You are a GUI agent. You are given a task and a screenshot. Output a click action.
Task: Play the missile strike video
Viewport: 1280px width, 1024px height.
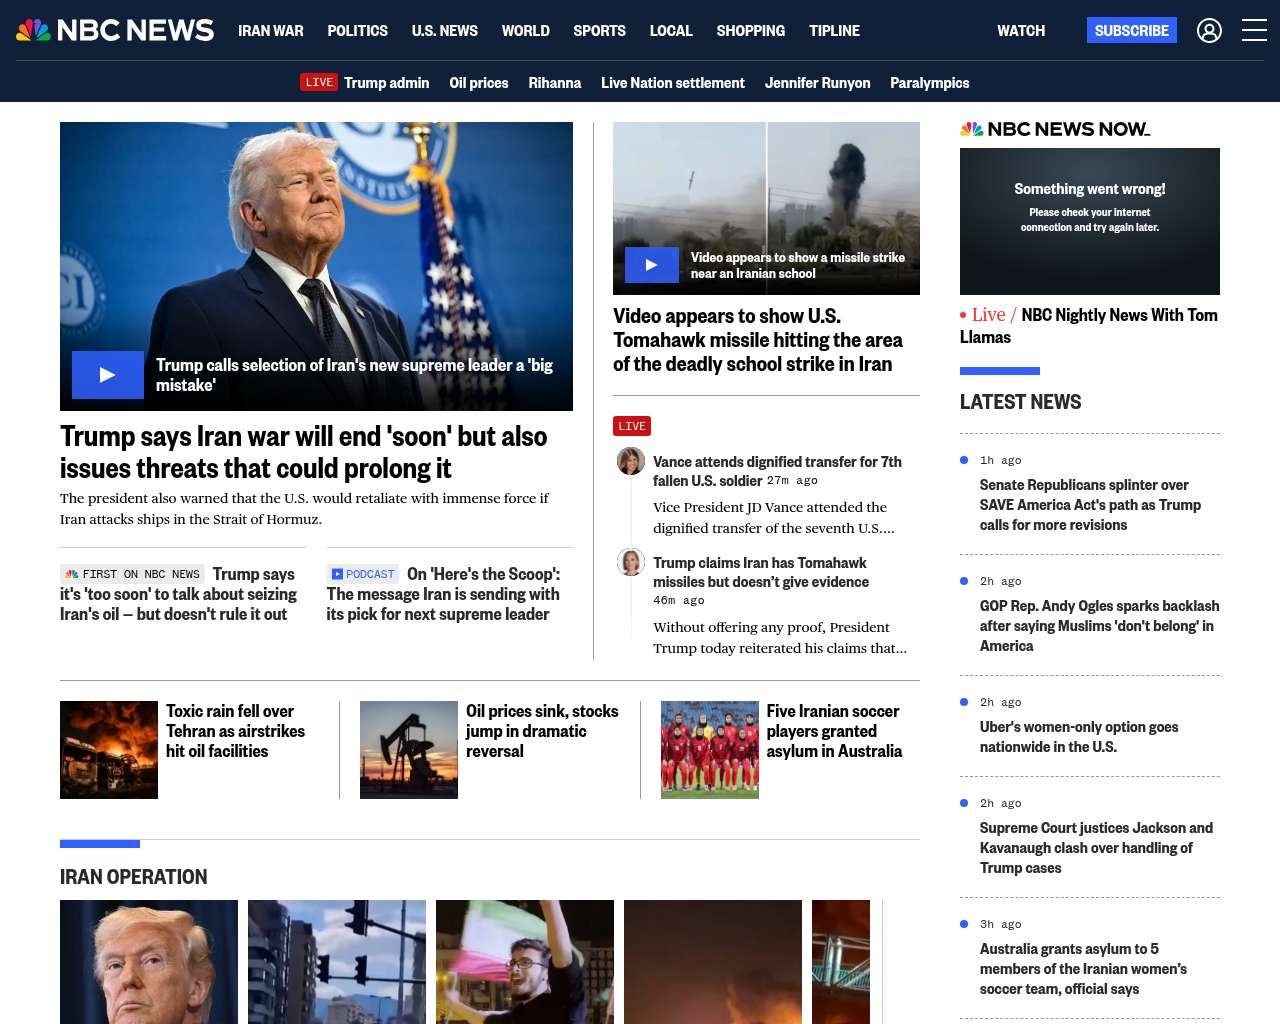(651, 265)
